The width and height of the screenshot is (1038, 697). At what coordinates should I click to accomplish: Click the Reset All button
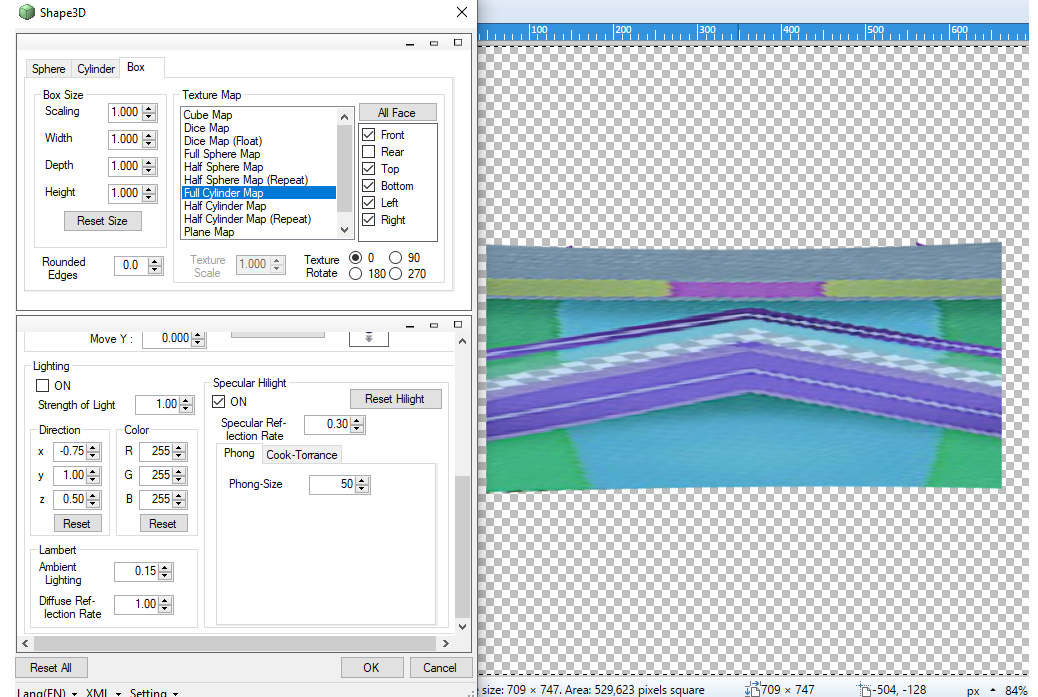[x=51, y=667]
